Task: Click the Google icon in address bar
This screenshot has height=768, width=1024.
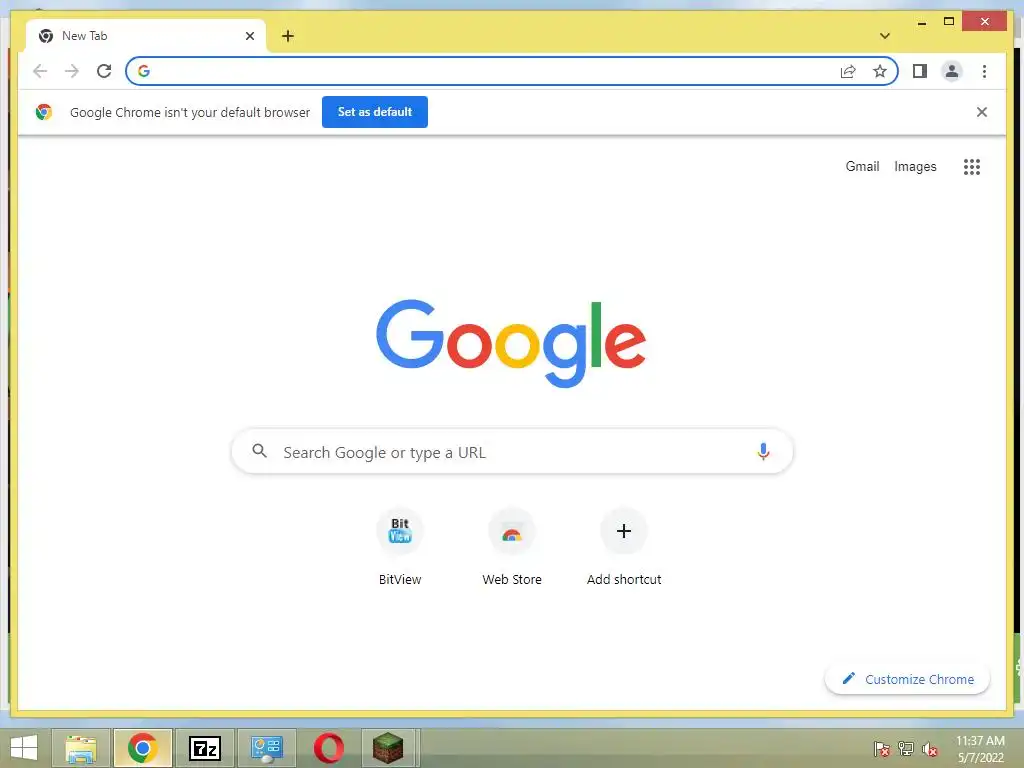Action: pyautogui.click(x=144, y=71)
